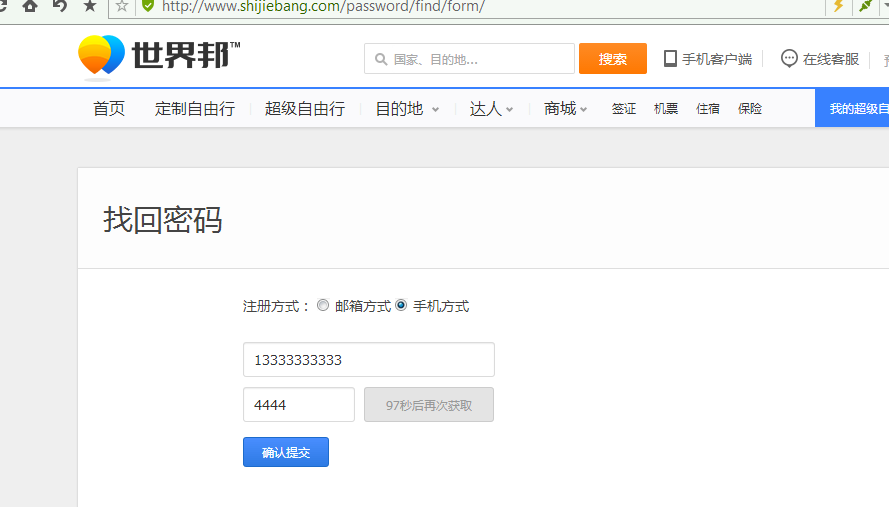889x507 pixels.
Task: Expand the 达人 dropdown arrow
Action: (x=509, y=109)
